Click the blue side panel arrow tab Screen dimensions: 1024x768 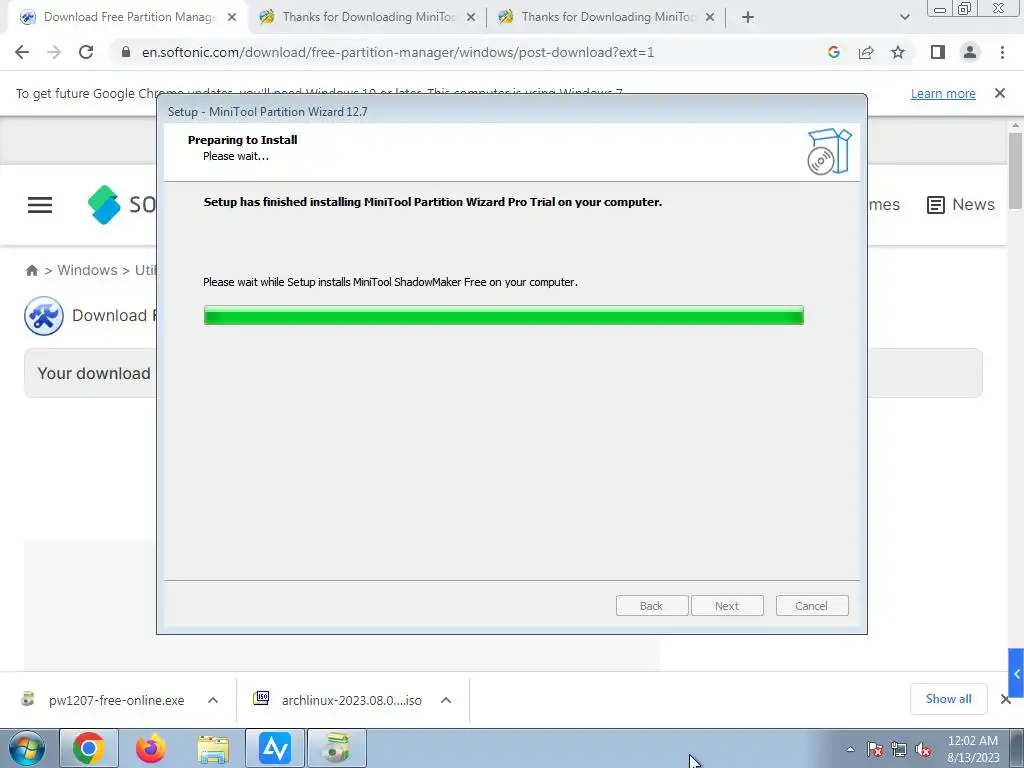(x=1016, y=673)
